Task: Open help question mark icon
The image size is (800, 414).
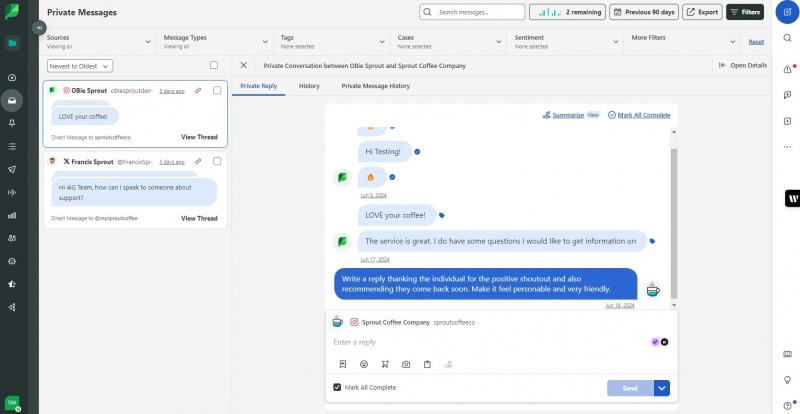Action: [788, 405]
